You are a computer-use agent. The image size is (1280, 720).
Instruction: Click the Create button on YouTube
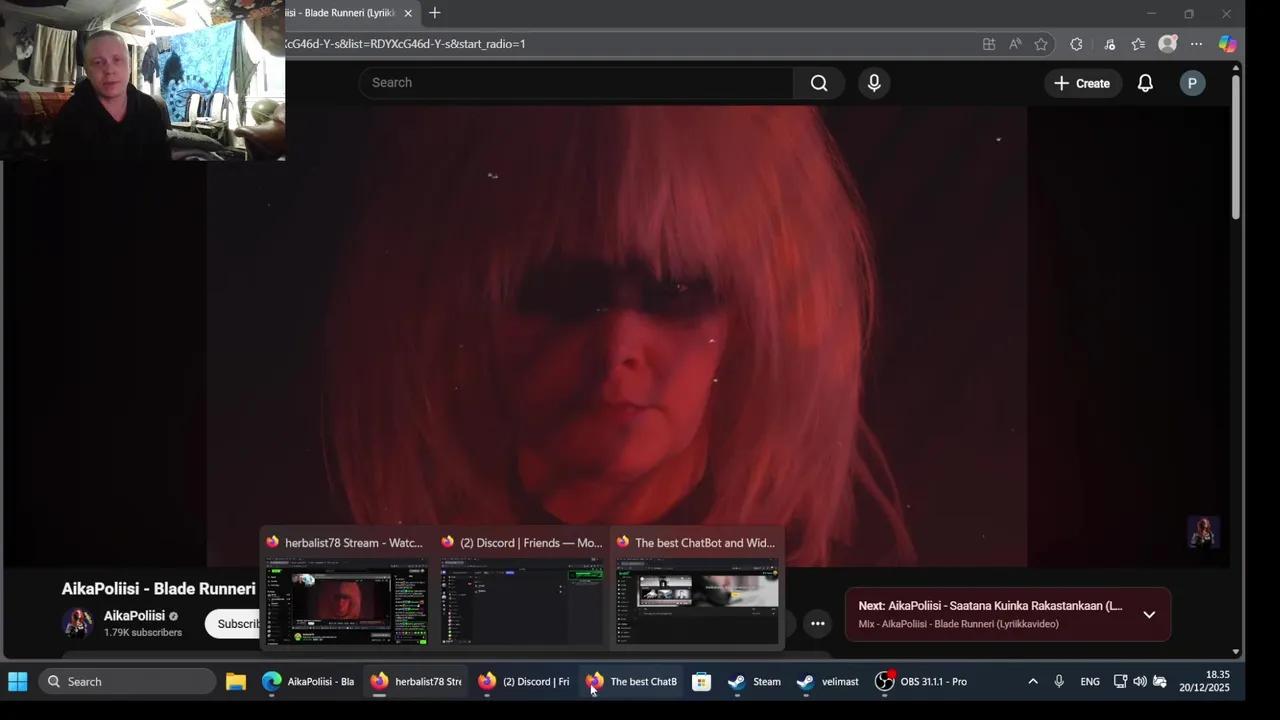click(x=1082, y=83)
